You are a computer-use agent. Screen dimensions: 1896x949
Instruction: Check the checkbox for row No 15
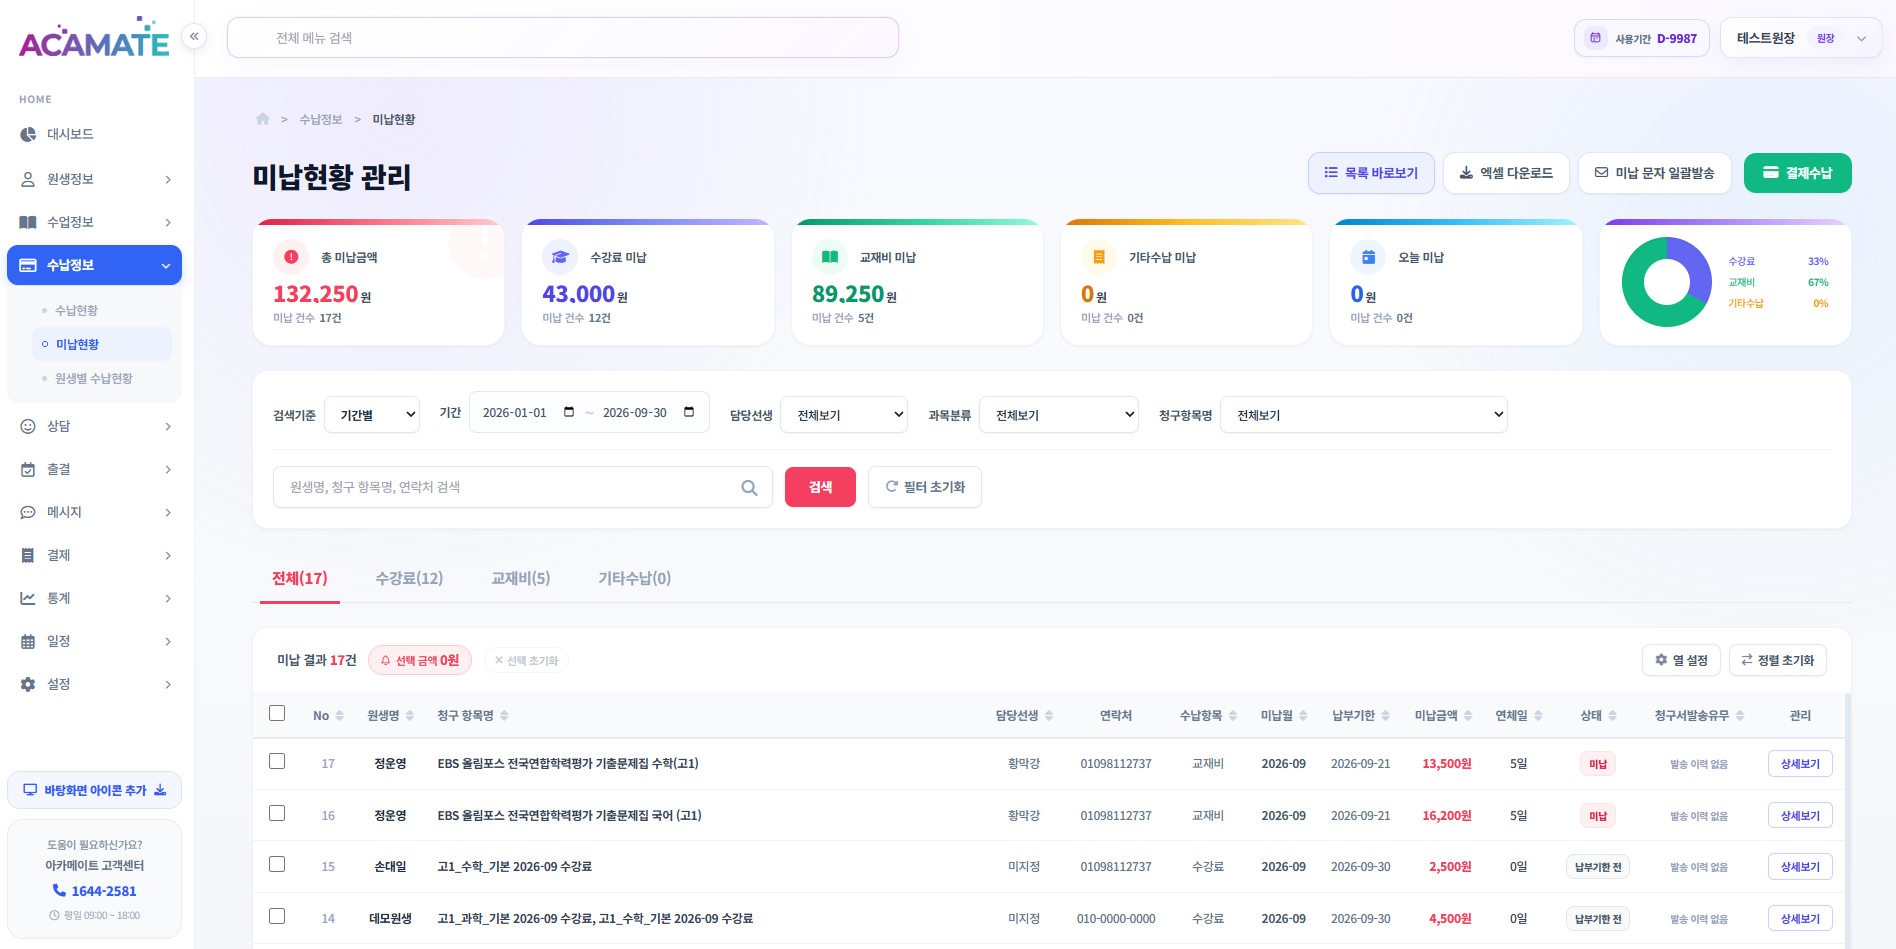tap(277, 864)
